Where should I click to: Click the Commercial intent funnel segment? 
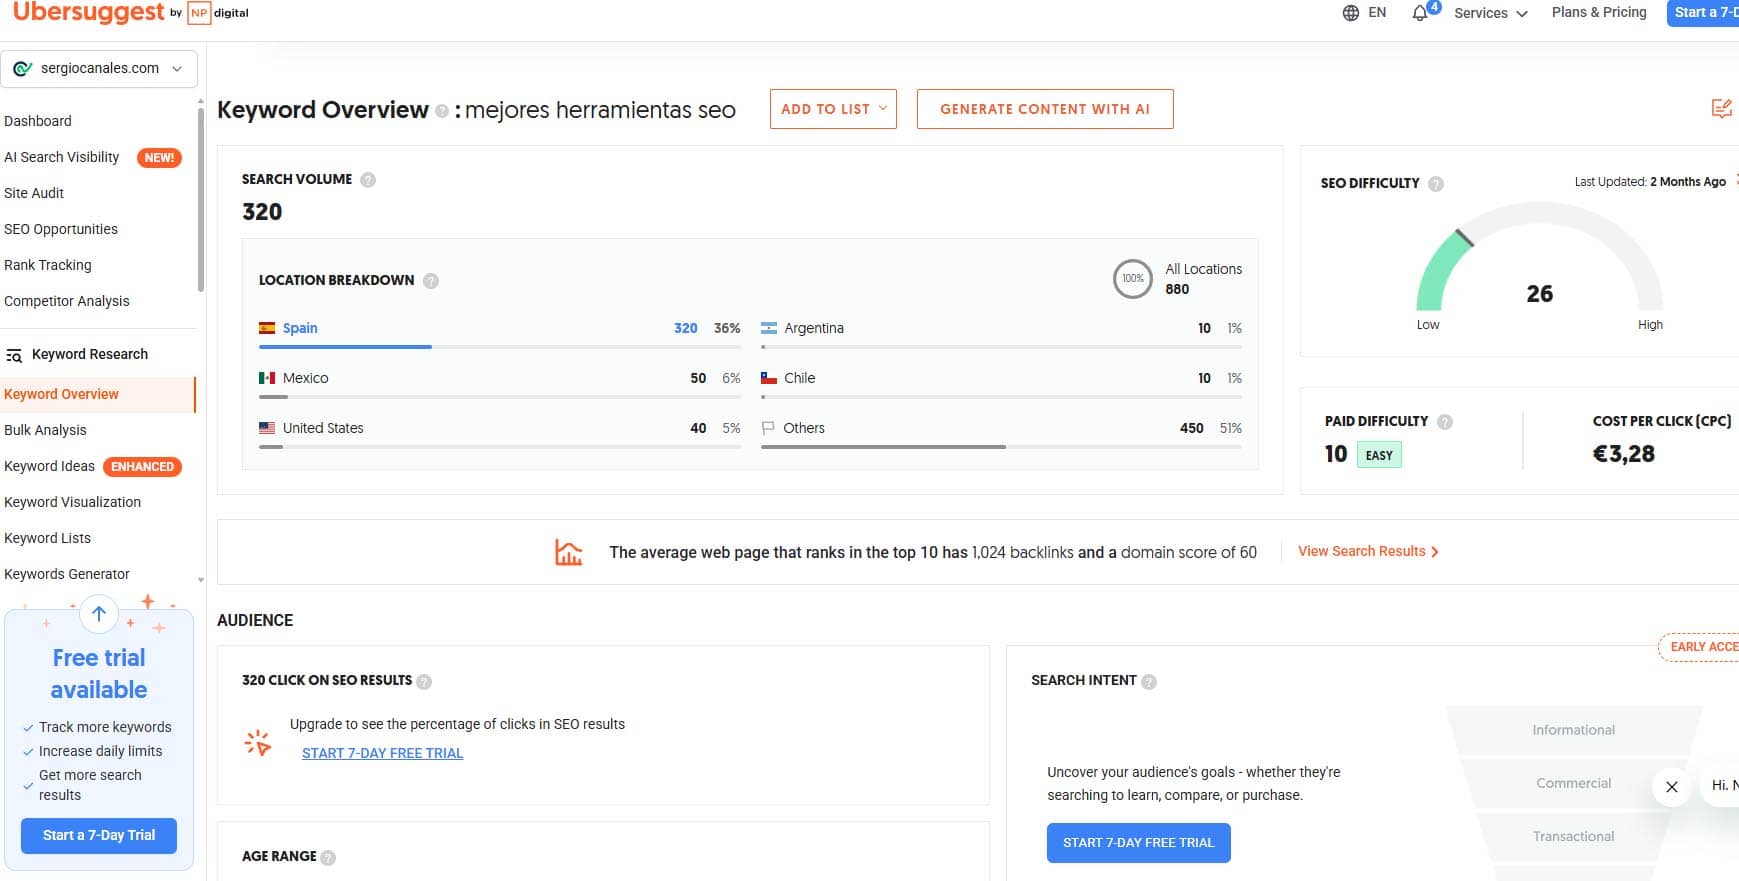pos(1573,783)
